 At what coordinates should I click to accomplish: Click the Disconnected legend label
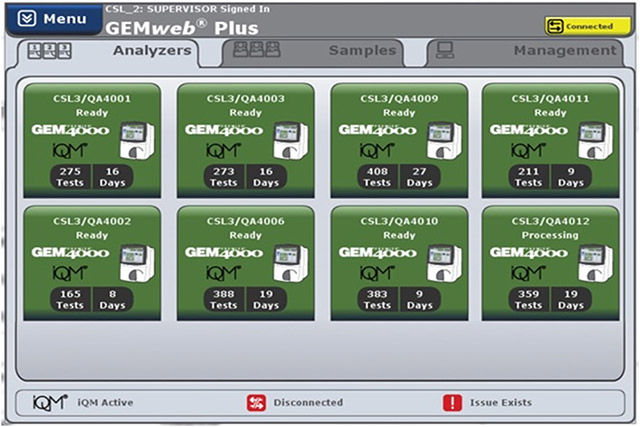308,403
